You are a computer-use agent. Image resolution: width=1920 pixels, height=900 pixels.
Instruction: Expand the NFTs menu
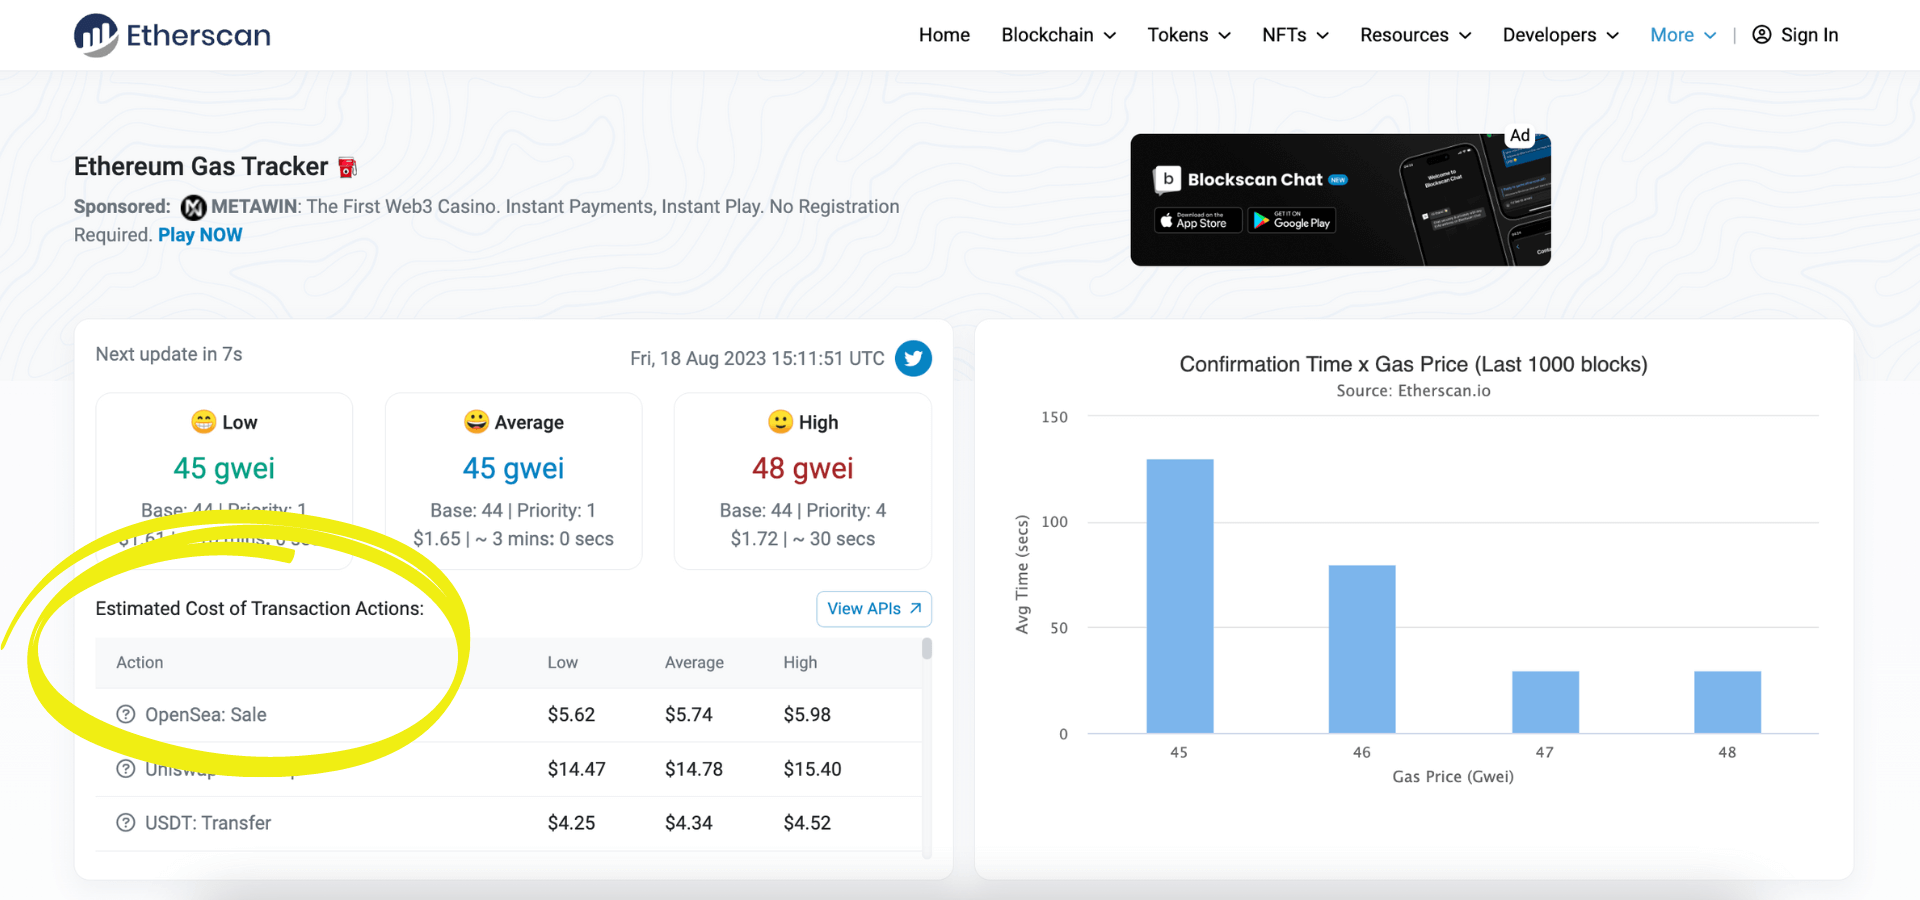1295,35
